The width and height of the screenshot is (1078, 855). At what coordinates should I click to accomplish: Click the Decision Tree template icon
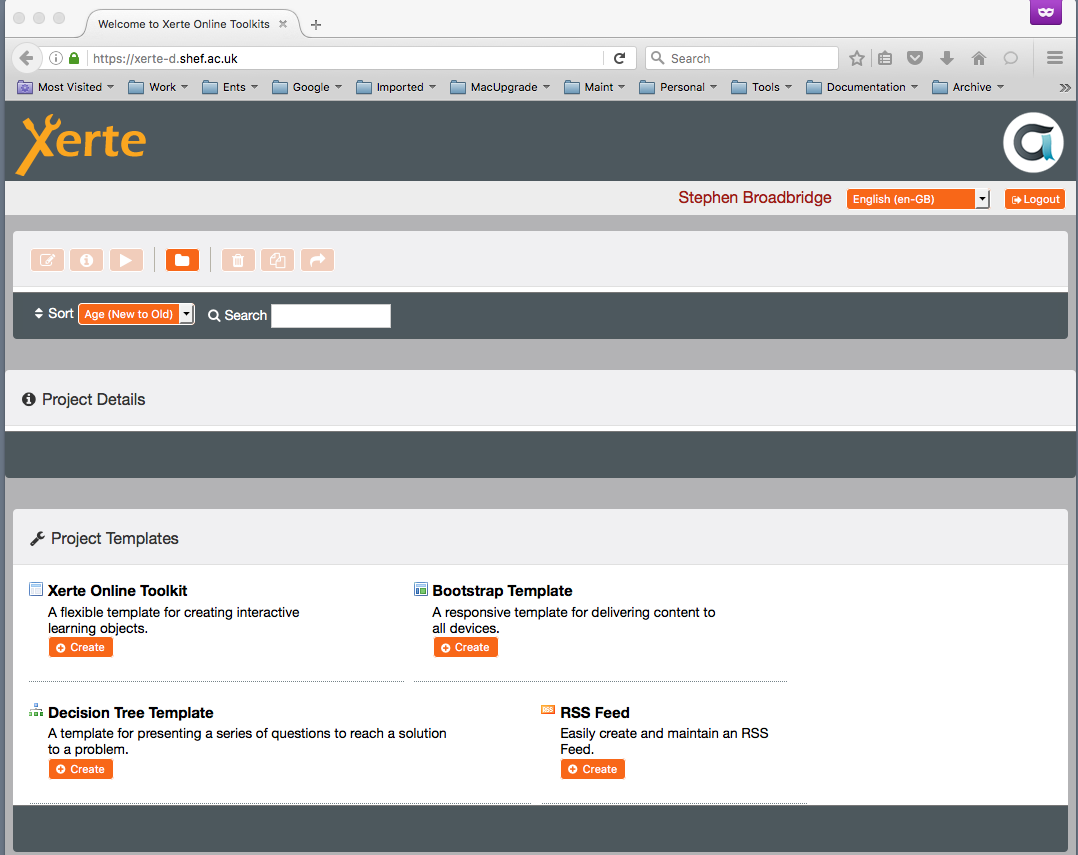(x=36, y=710)
